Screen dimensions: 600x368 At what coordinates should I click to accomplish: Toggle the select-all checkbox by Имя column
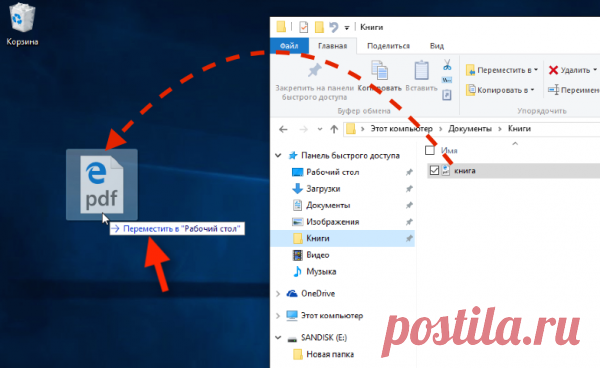pos(430,150)
